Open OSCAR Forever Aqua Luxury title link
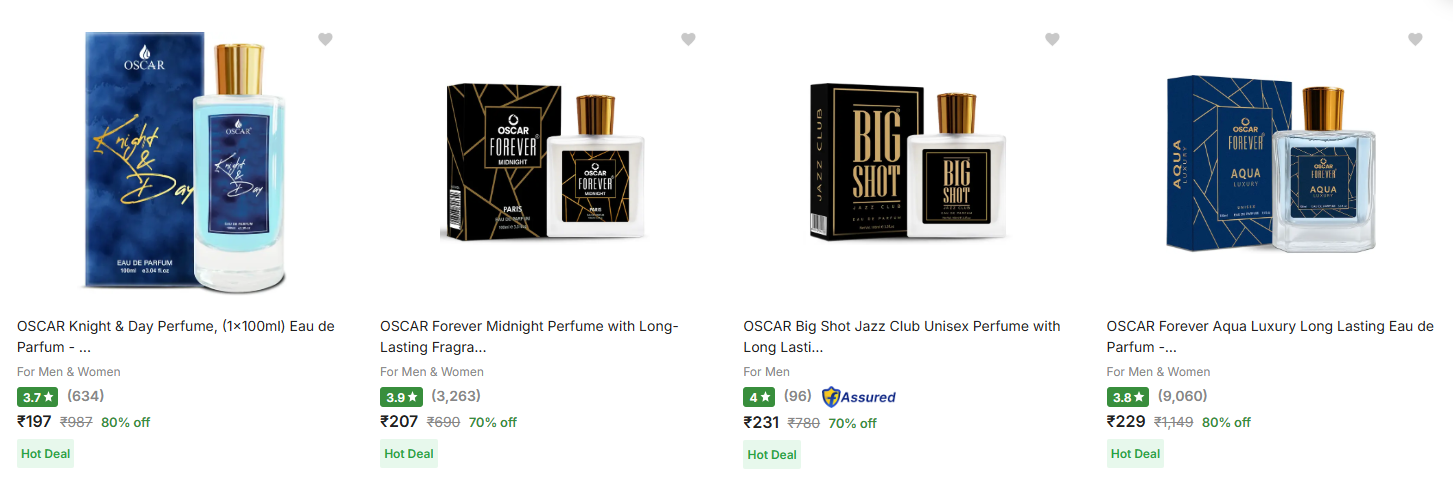 click(1269, 336)
